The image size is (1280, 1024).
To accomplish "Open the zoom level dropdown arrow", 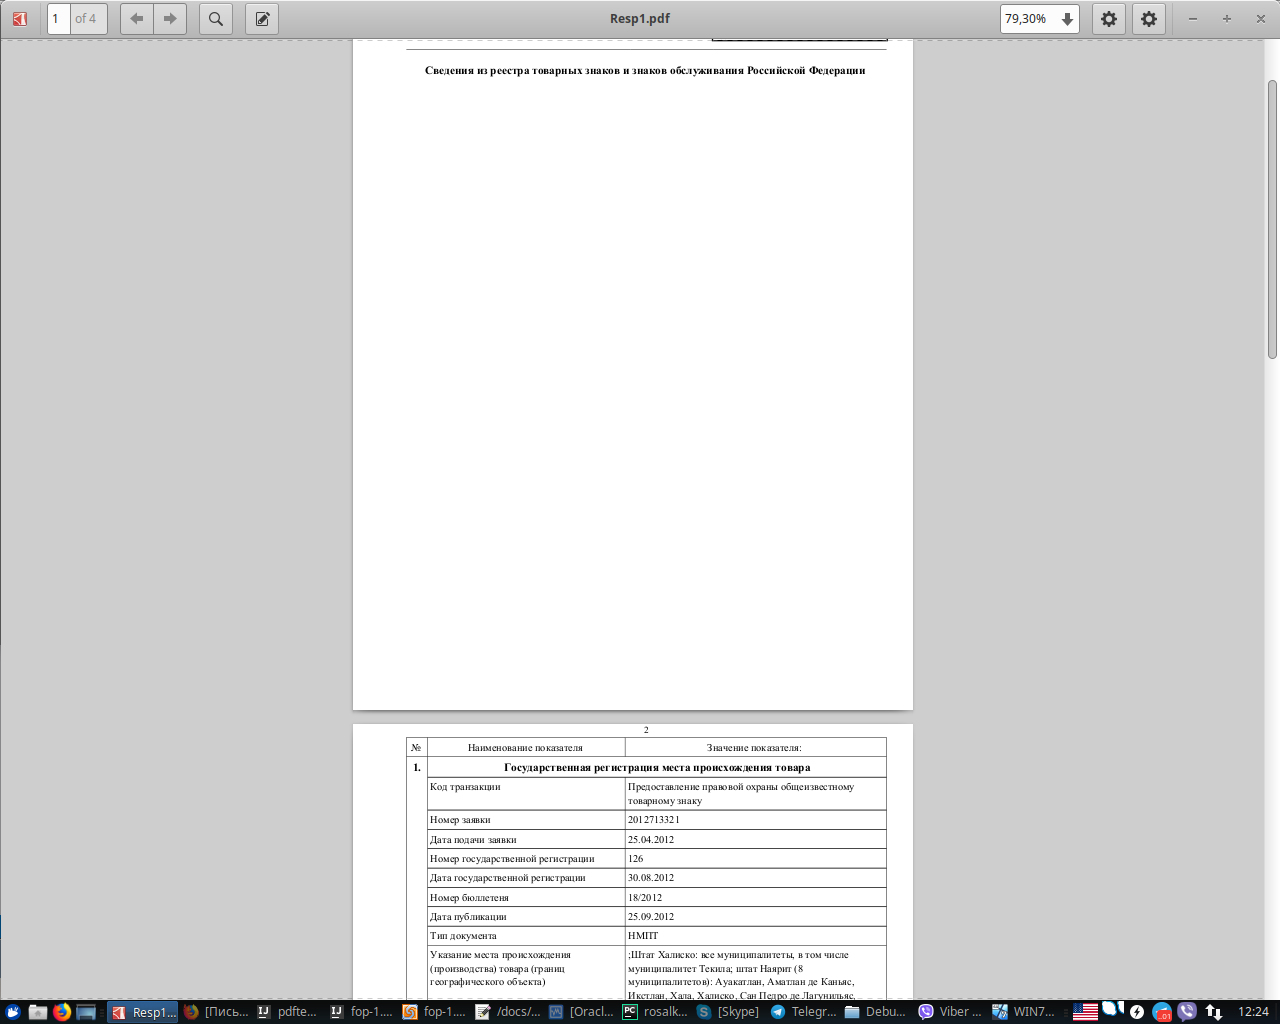I will (x=1067, y=19).
